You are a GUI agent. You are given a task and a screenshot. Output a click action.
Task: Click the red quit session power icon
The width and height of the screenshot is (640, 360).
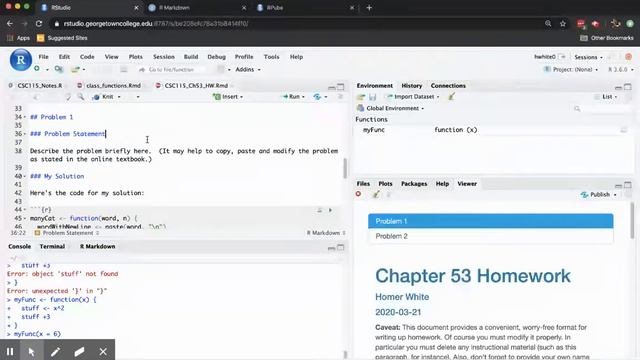(629, 57)
